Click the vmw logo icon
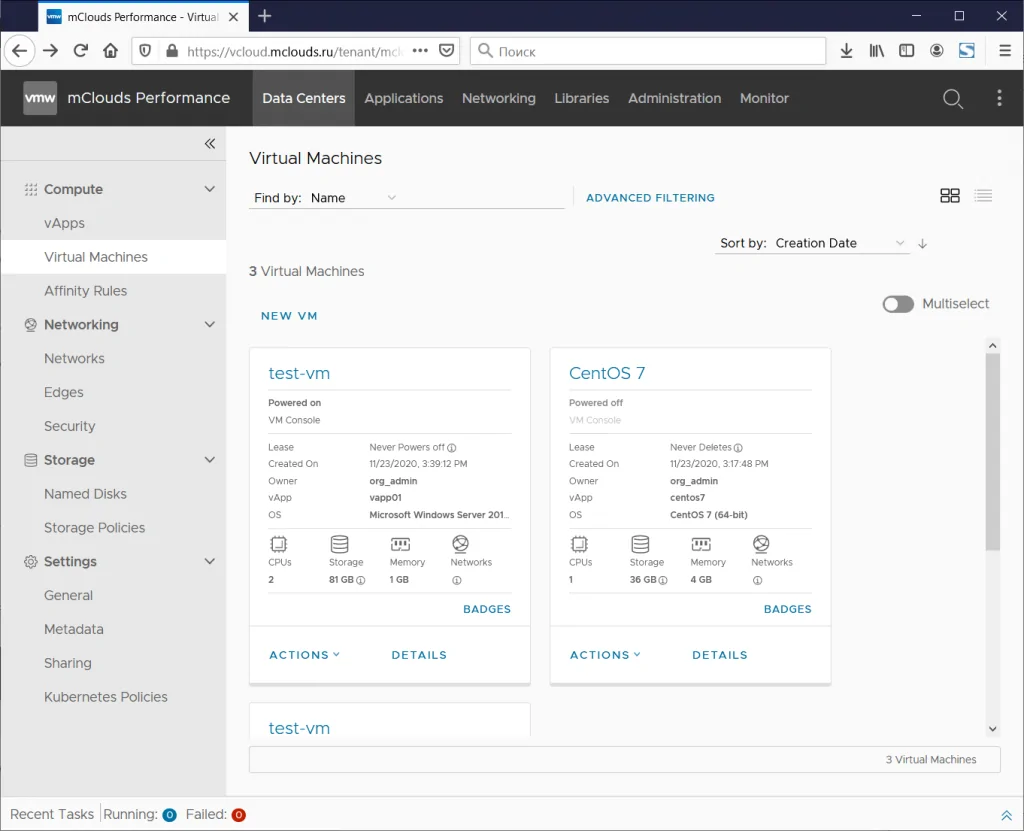 click(x=40, y=98)
